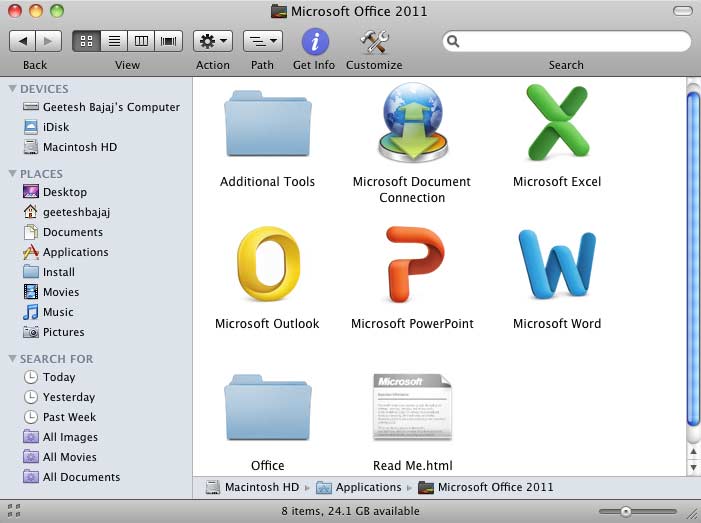Open the Action gear dropdown
This screenshot has height=523, width=701.
tap(213, 42)
